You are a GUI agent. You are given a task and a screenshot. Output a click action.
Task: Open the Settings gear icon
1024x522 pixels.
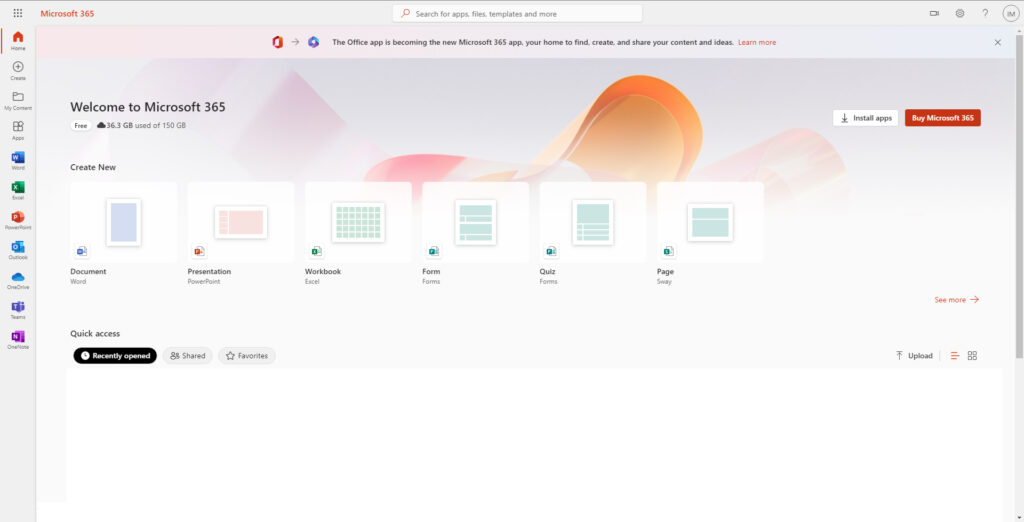[960, 13]
